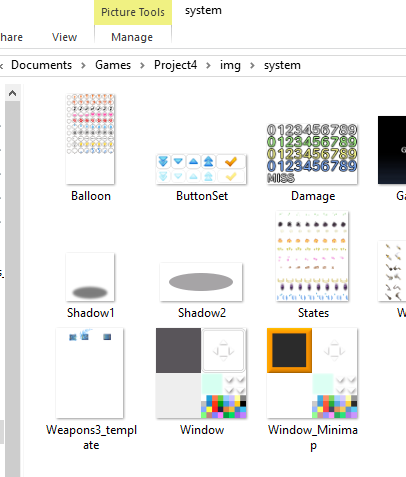The image size is (406, 477).
Task: Click the navigation pane scroll up arrow
Action: pos(13,93)
